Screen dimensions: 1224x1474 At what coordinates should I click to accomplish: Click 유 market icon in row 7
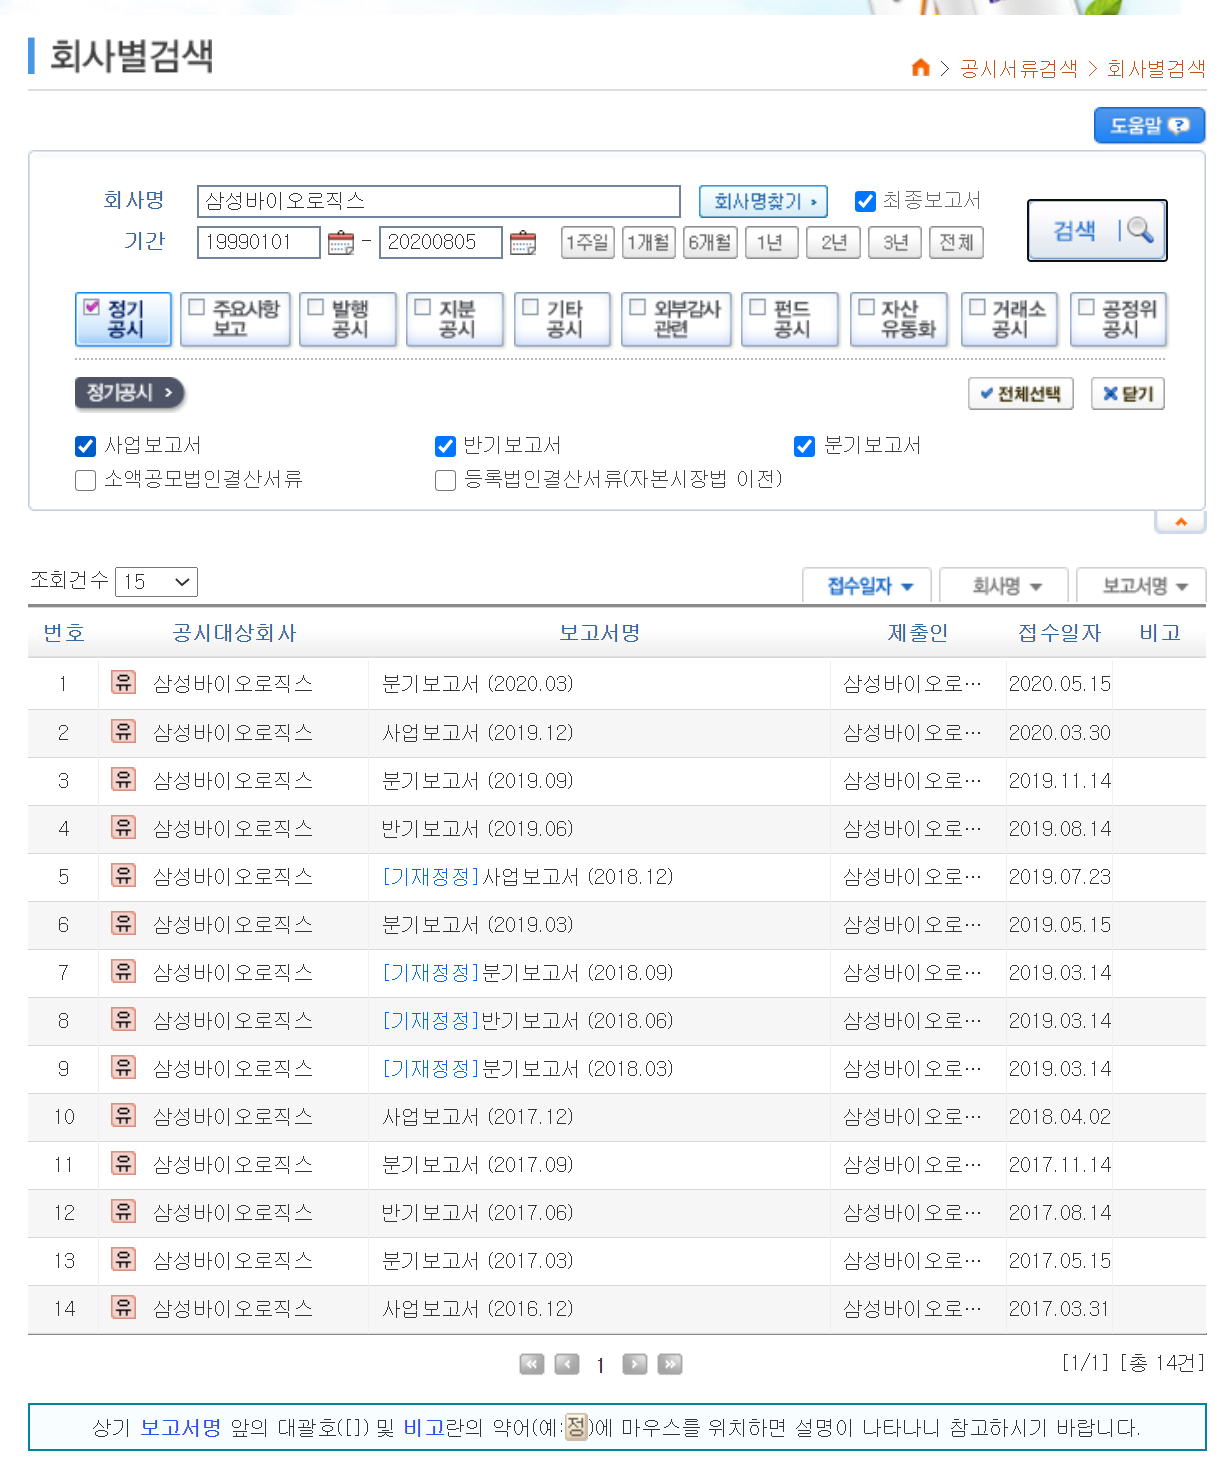[123, 972]
